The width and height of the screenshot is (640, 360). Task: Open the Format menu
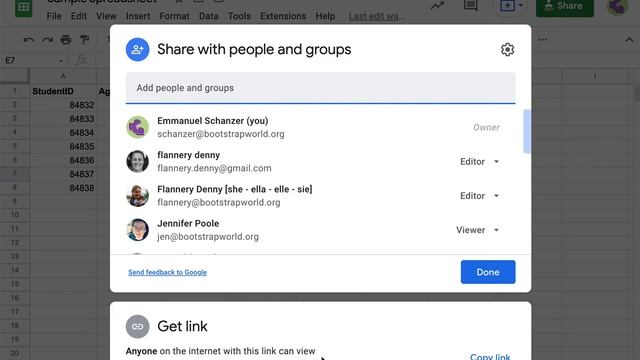click(174, 16)
